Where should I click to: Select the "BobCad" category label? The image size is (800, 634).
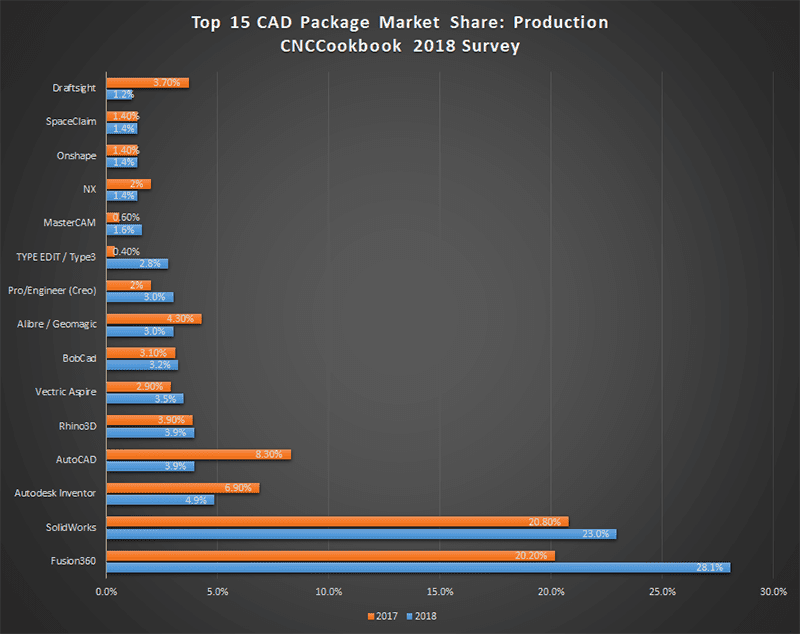[79, 358]
